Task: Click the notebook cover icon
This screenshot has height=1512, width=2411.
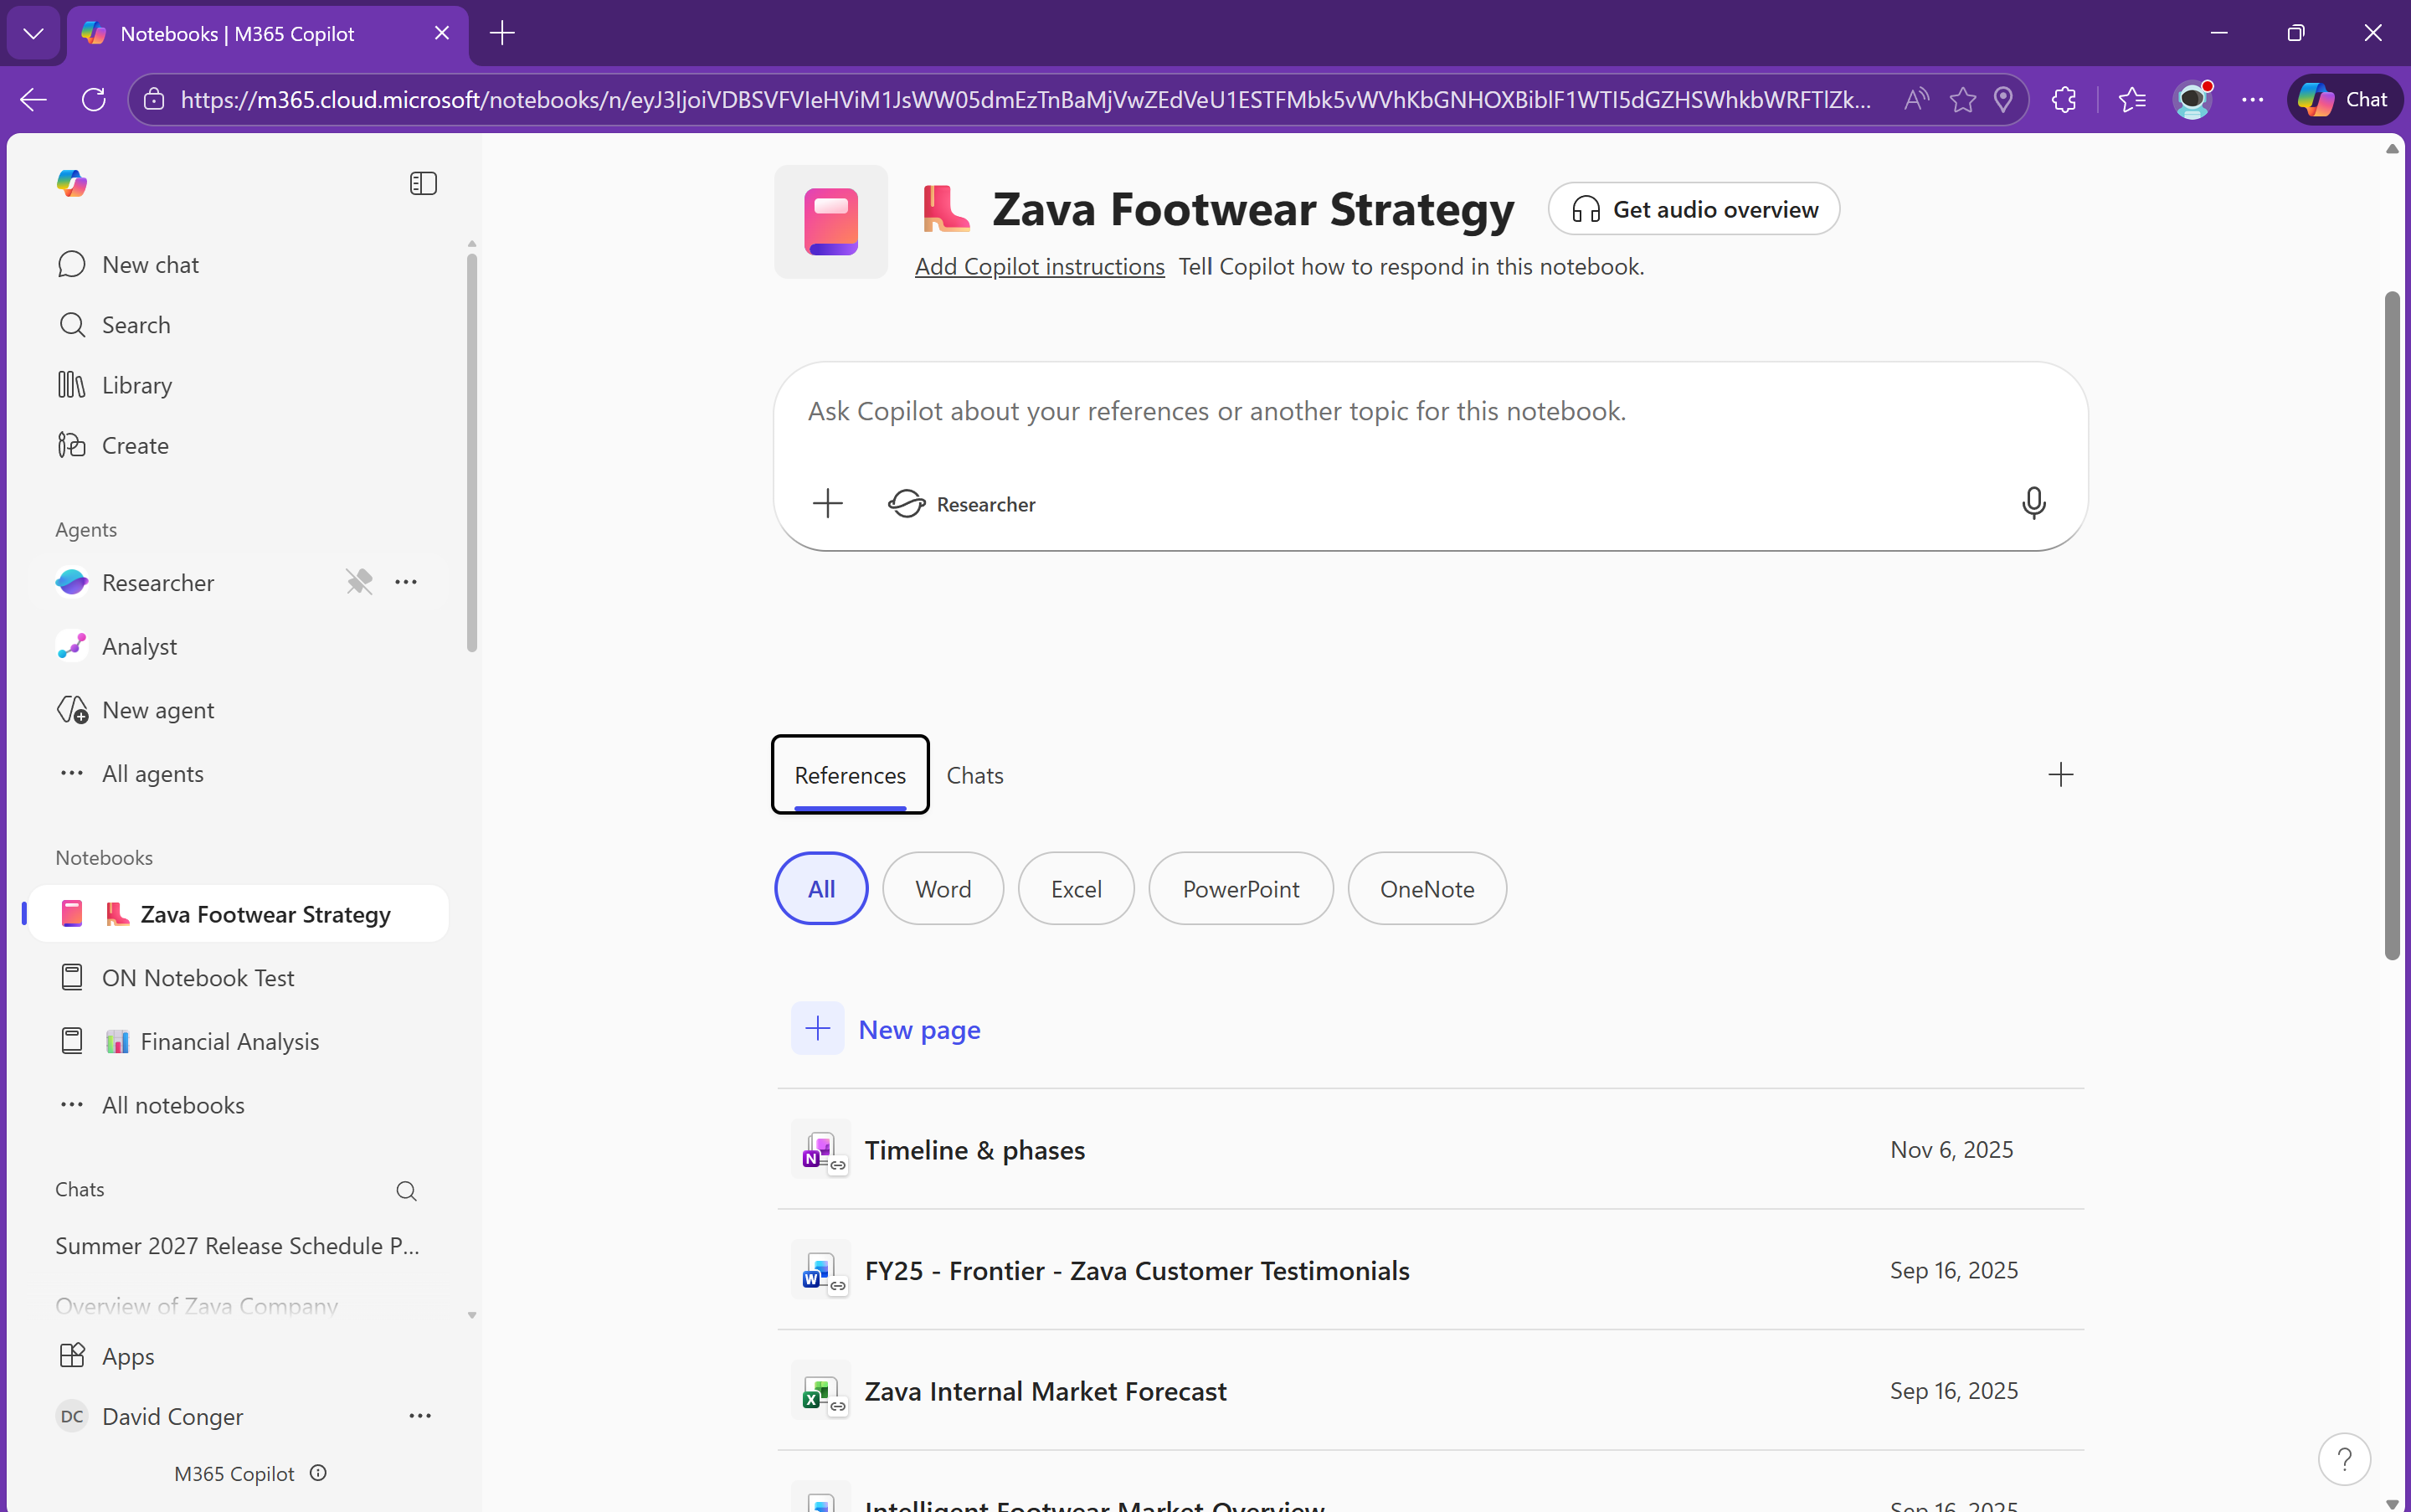Action: (831, 221)
